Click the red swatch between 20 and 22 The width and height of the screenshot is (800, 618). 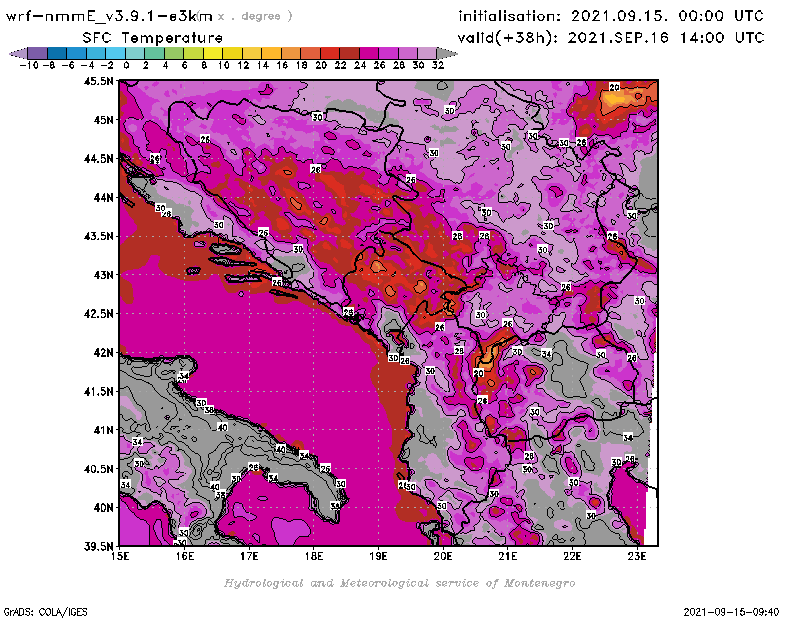point(329,53)
